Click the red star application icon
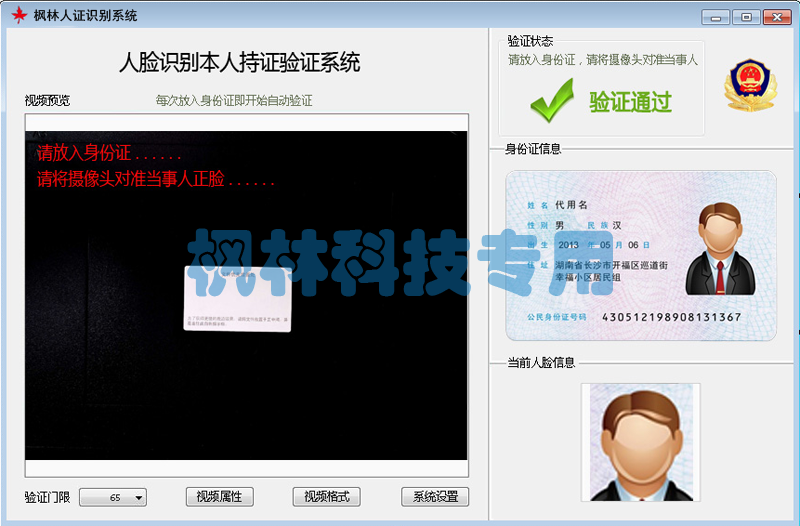Image resolution: width=800 pixels, height=526 pixels. (x=19, y=15)
